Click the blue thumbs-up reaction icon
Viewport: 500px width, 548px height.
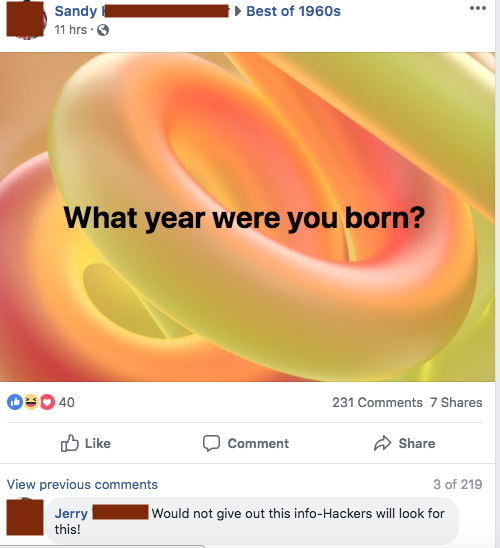point(15,402)
